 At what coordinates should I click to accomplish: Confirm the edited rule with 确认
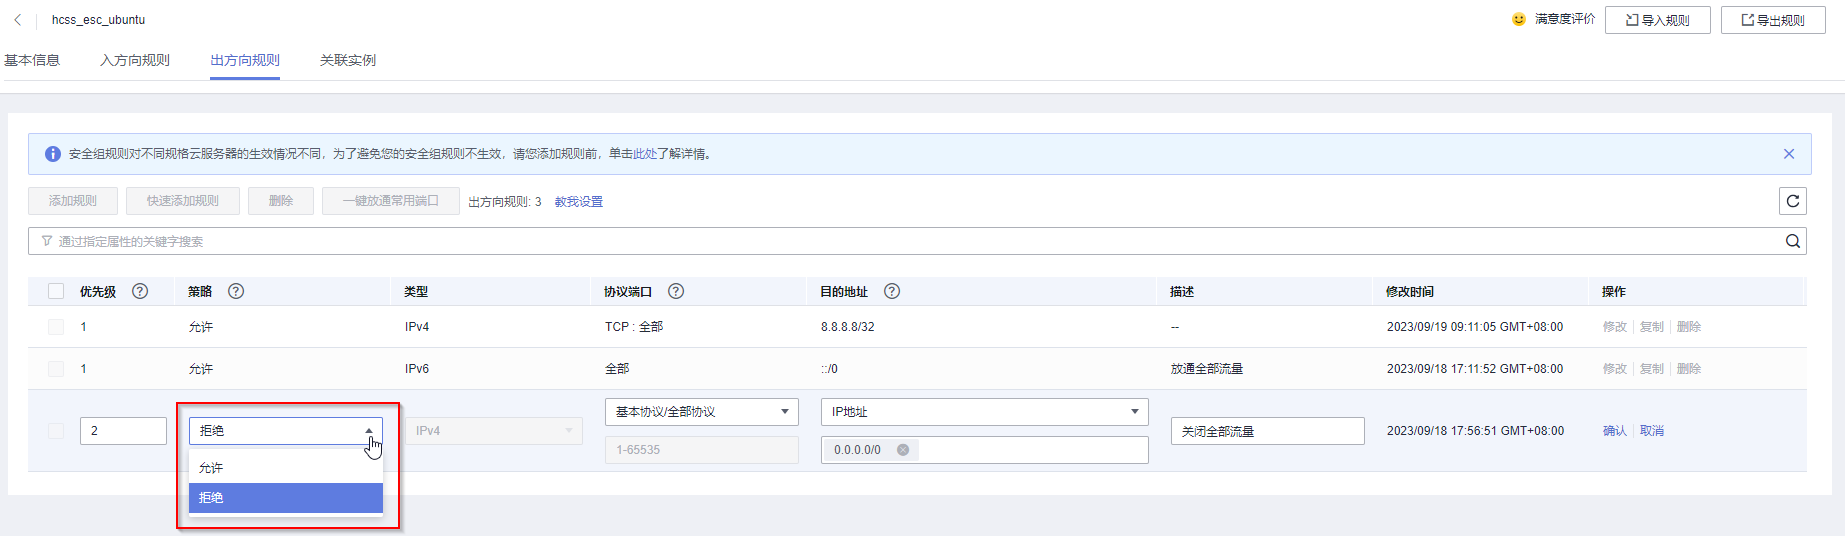point(1615,431)
